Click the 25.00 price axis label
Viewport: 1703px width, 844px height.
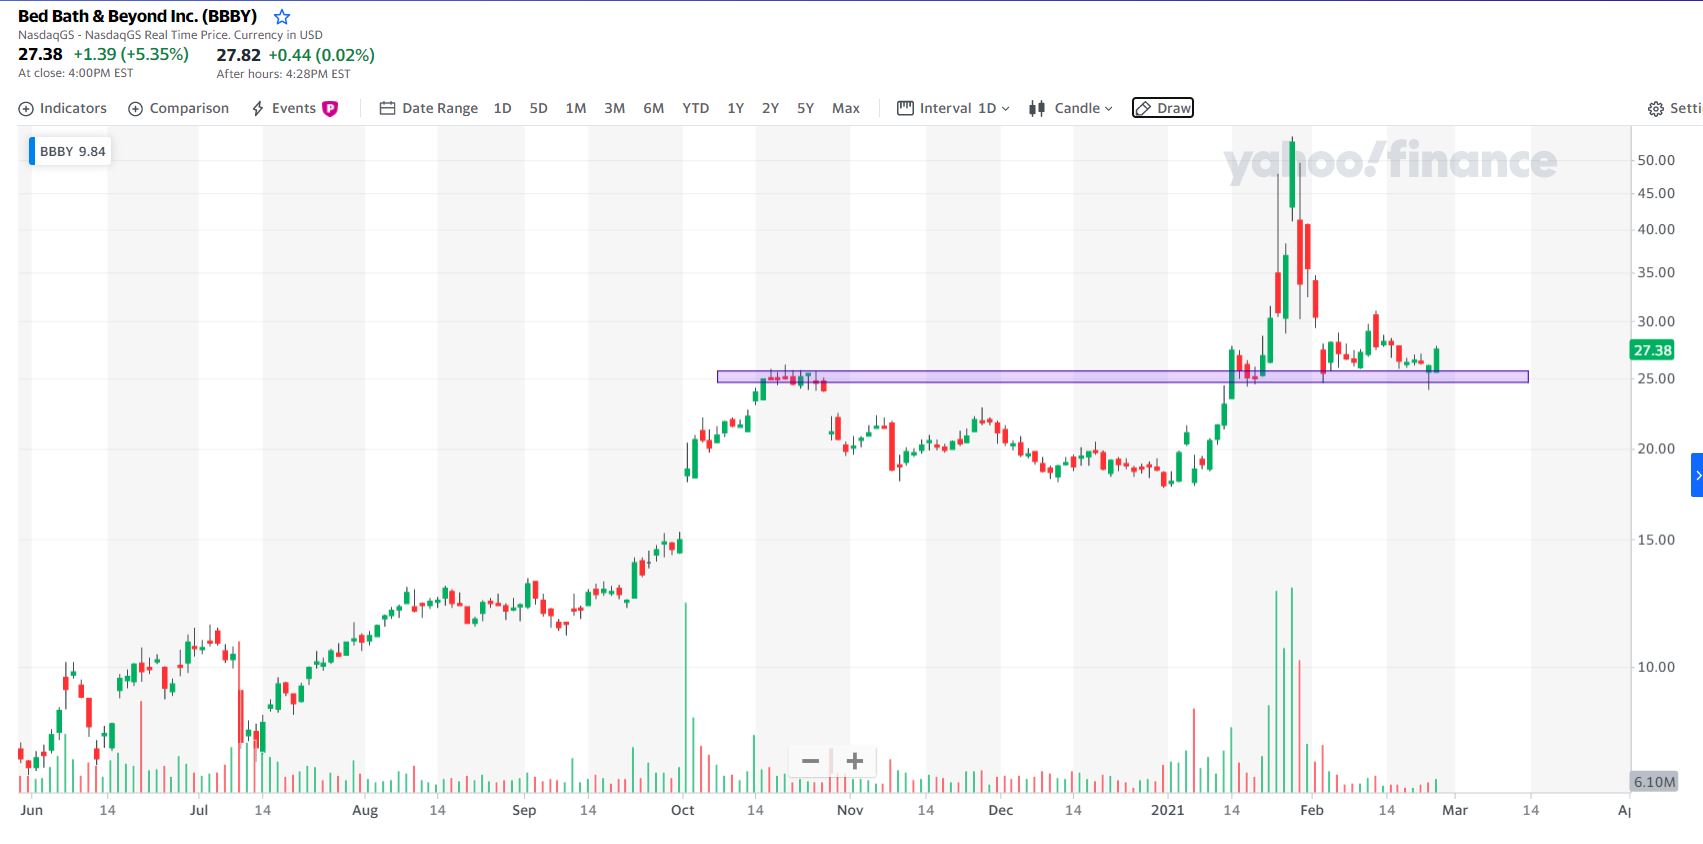tap(1655, 379)
